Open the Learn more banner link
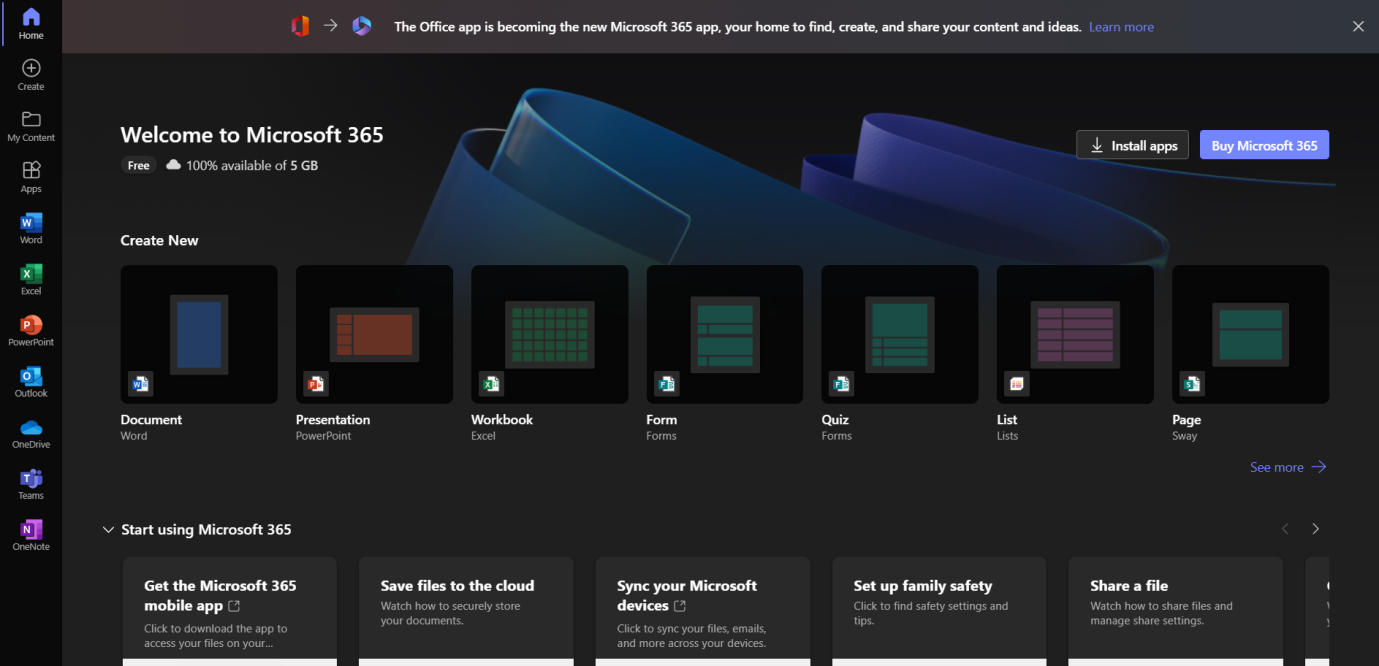 click(1121, 27)
